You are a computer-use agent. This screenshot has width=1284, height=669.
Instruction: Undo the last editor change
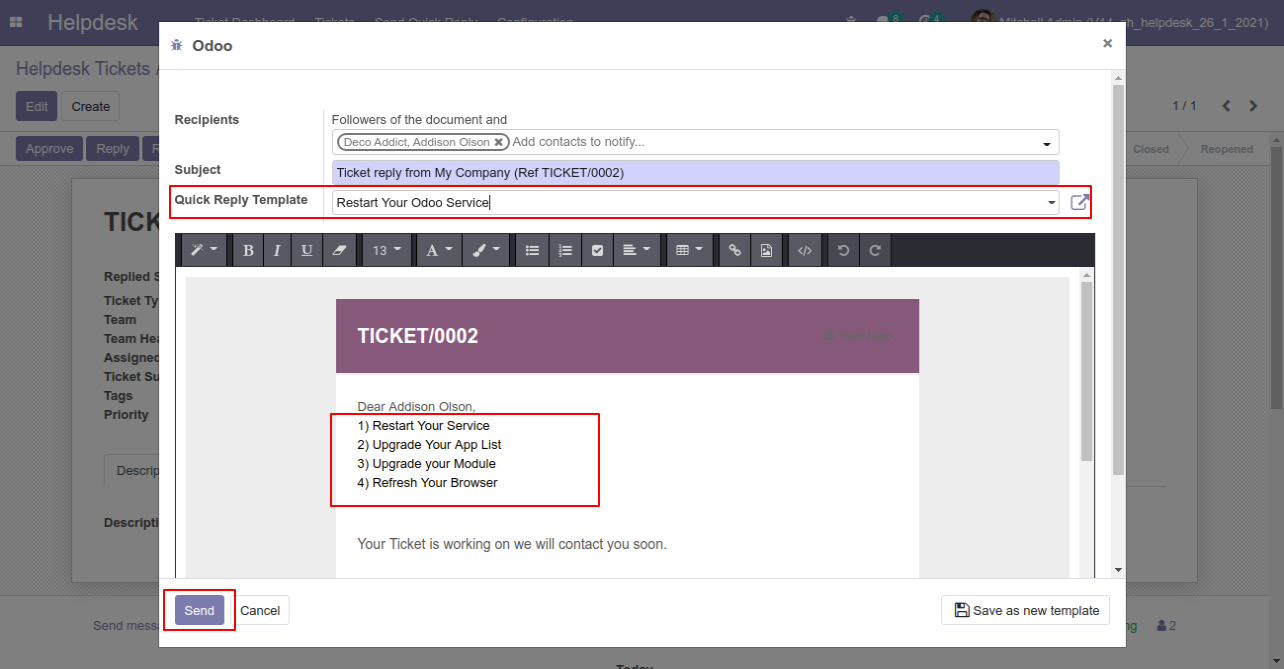844,251
